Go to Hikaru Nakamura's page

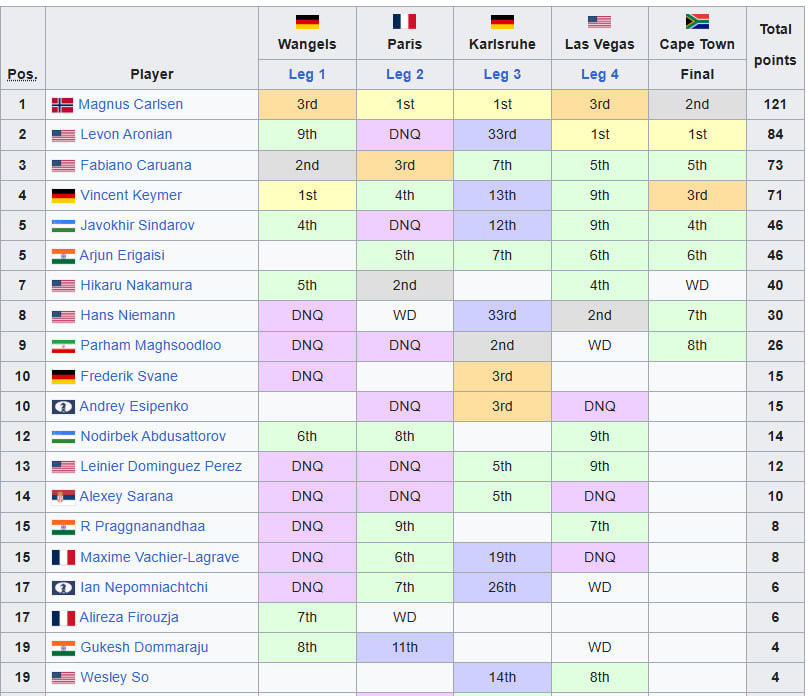(136, 286)
